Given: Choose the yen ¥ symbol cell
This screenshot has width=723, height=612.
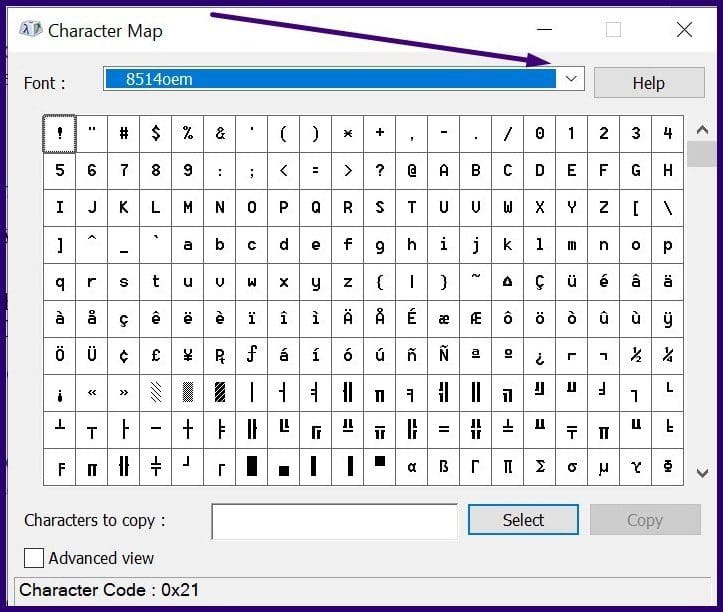Looking at the screenshot, I should [x=188, y=355].
